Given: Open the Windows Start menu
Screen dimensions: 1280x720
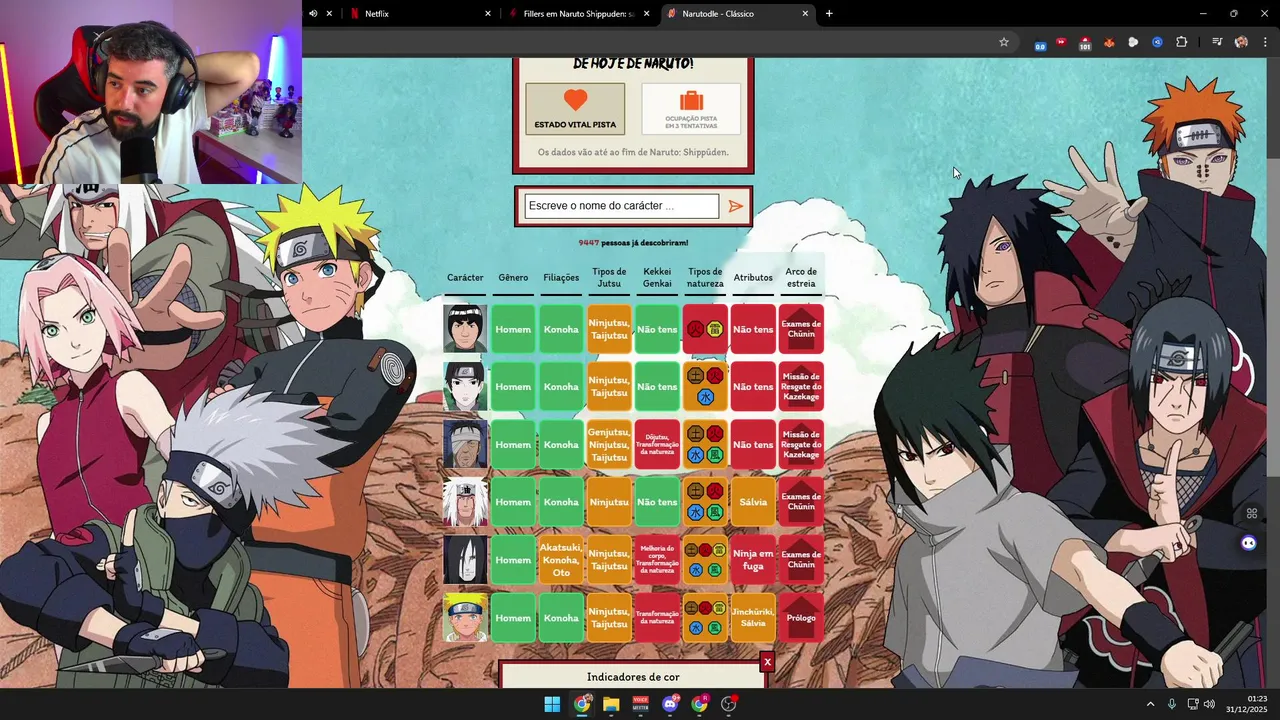Looking at the screenshot, I should point(552,704).
